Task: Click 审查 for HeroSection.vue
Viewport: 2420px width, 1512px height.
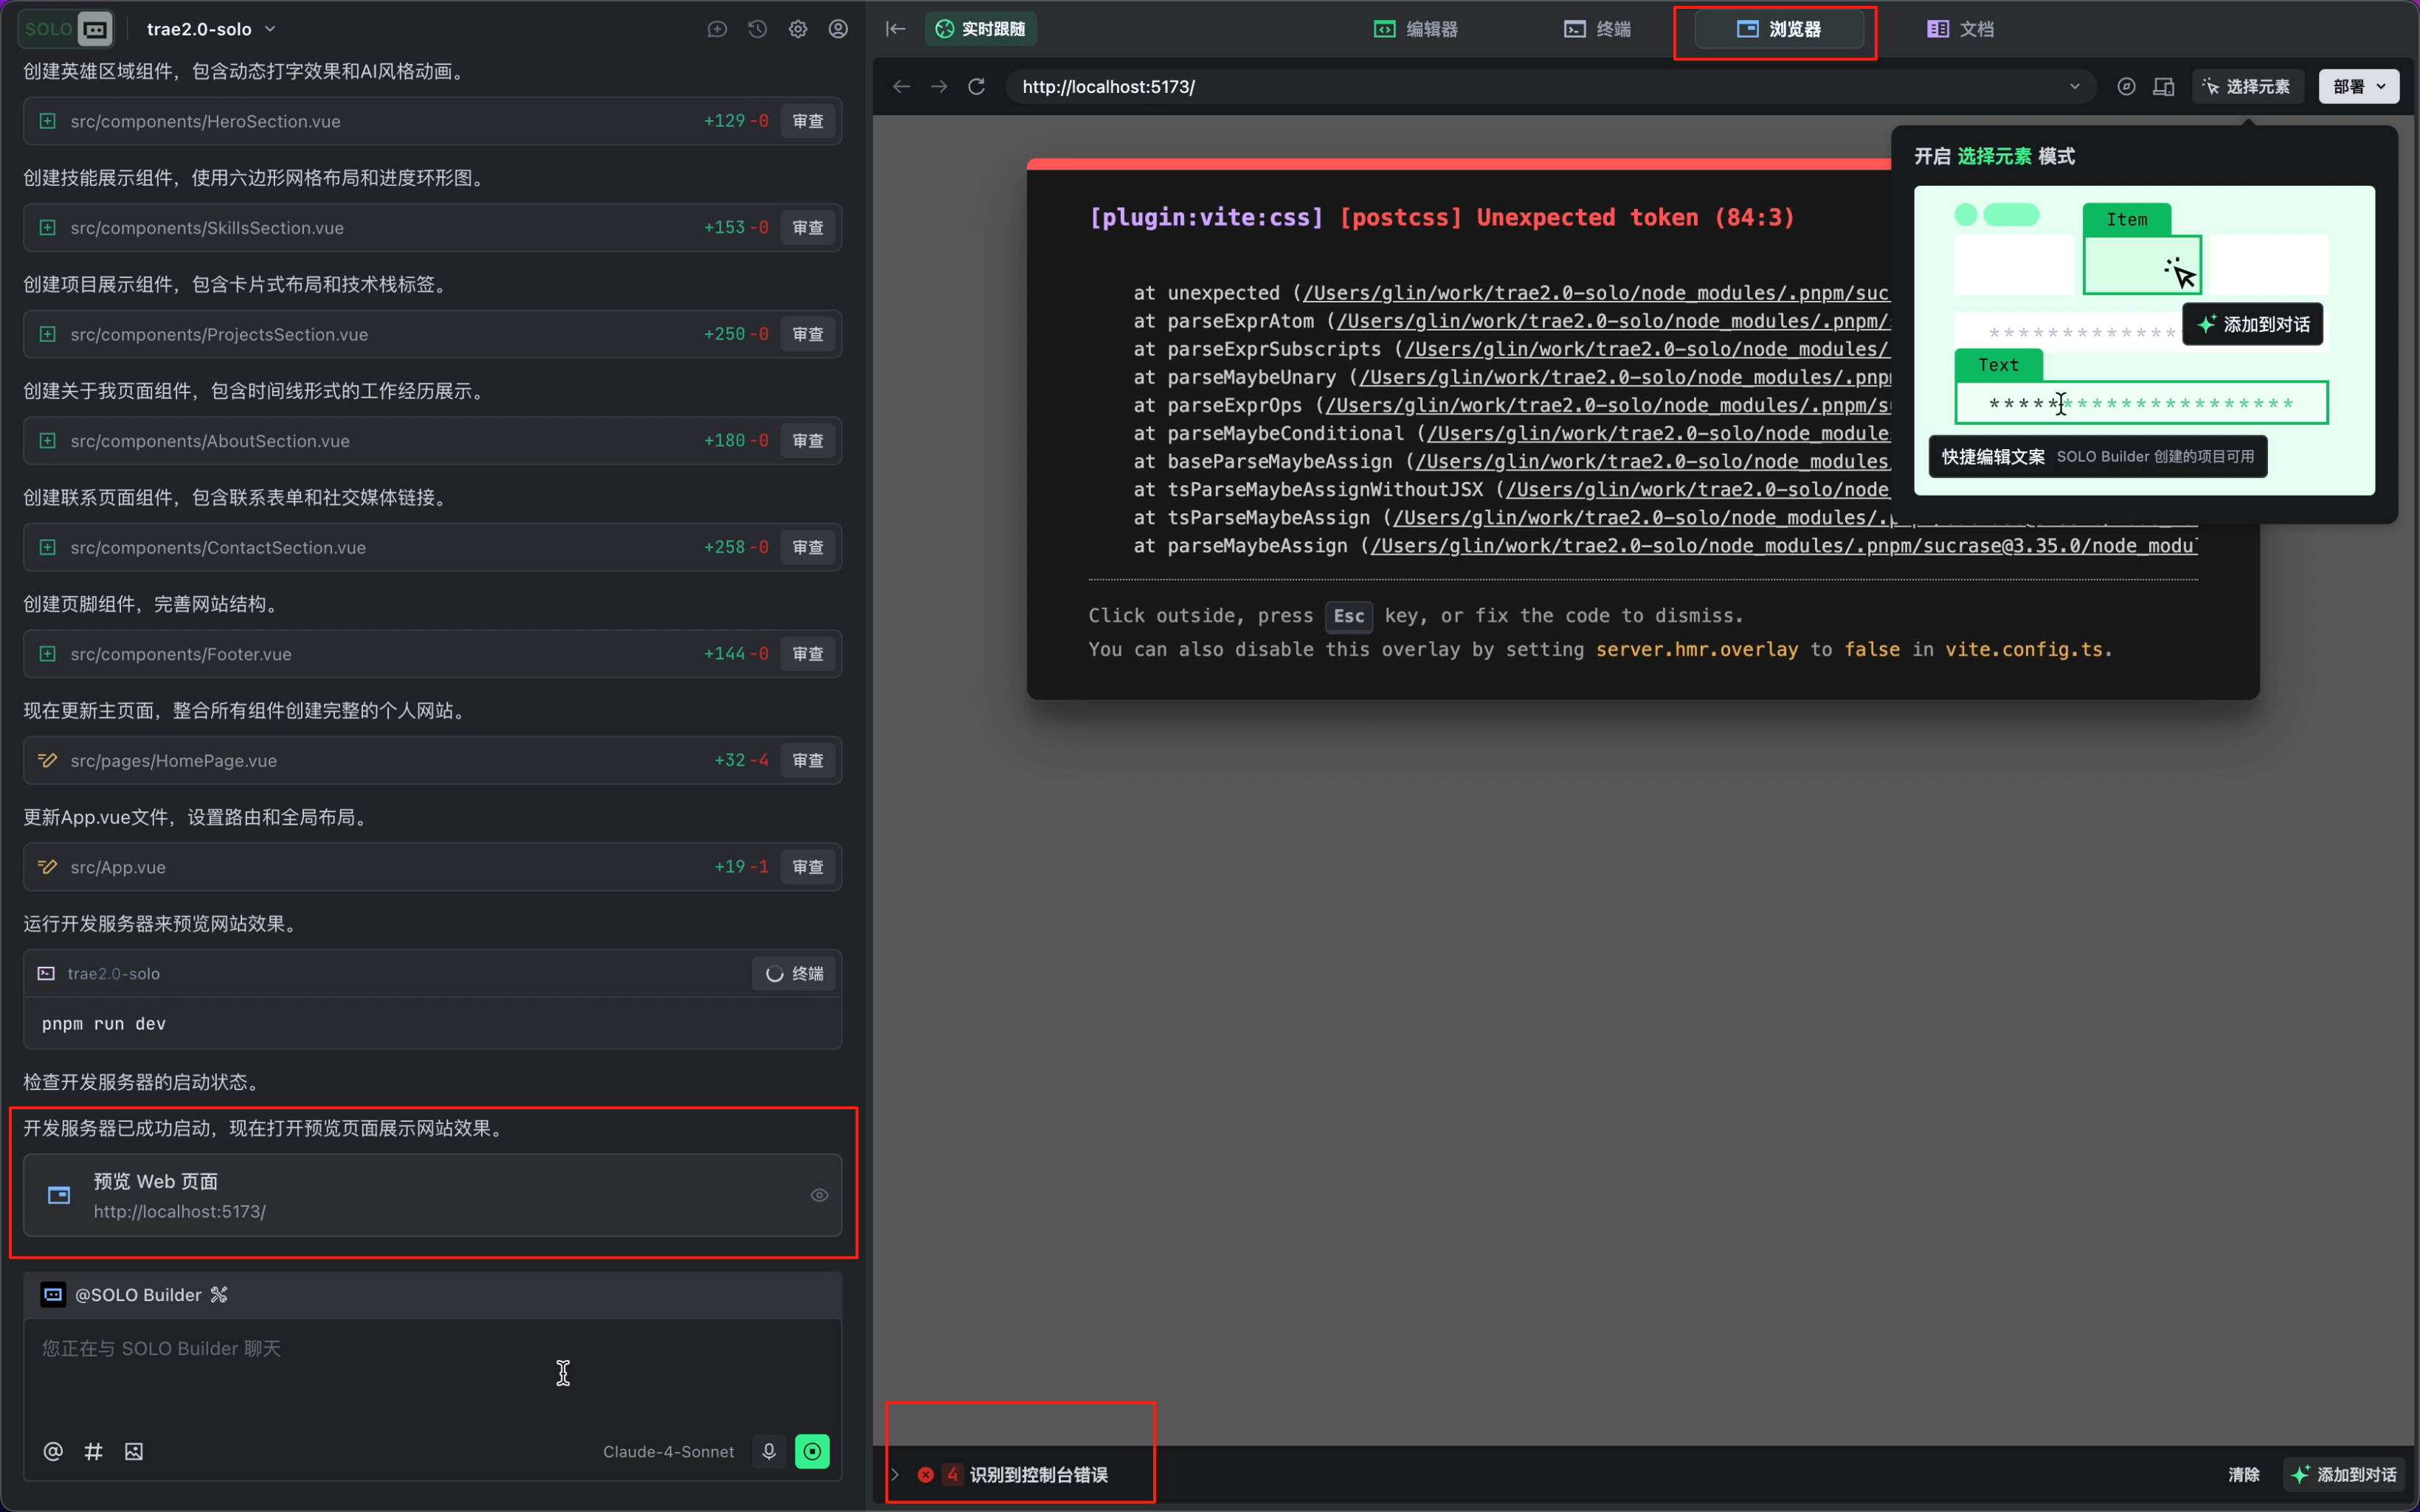Action: click(x=807, y=121)
